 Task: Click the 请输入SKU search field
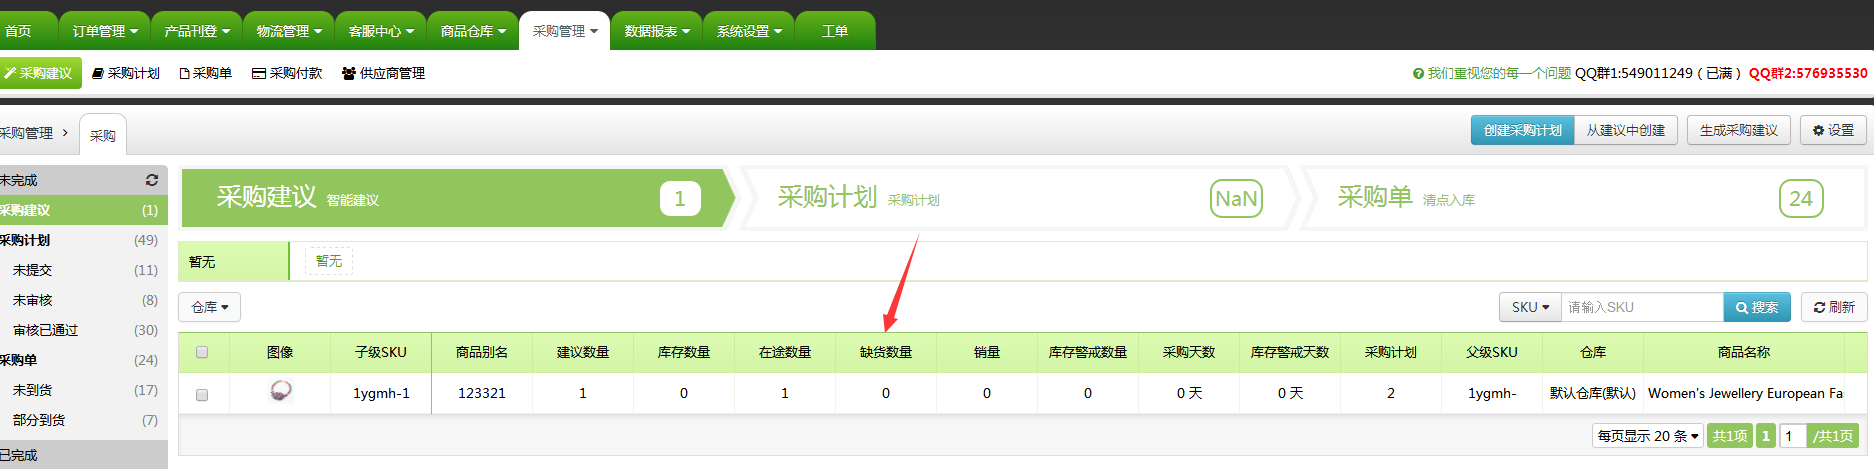pos(1642,307)
